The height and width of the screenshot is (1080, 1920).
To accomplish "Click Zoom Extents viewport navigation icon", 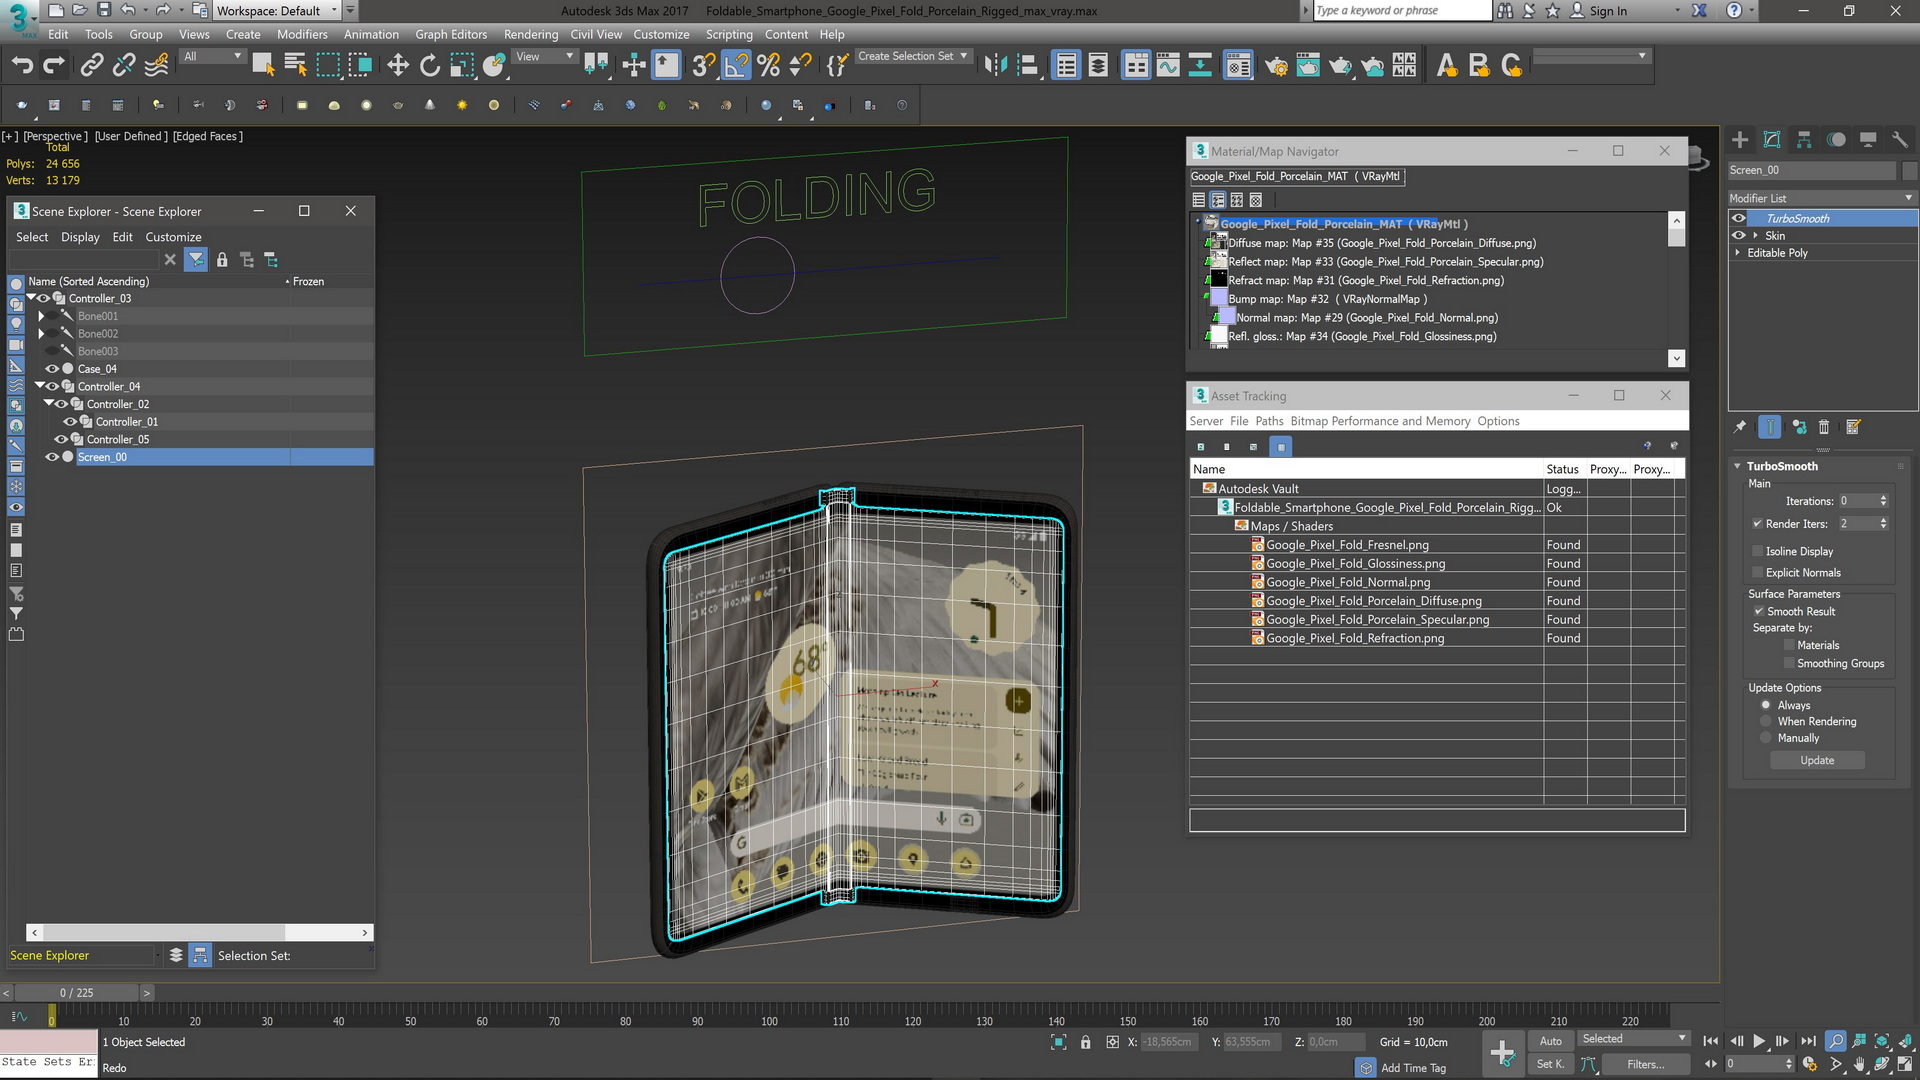I will (x=1882, y=1041).
